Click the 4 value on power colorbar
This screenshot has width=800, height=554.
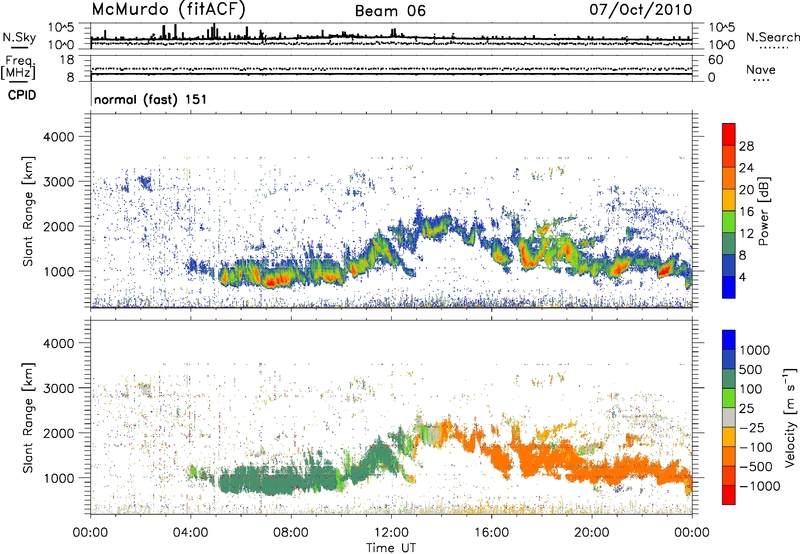click(743, 277)
